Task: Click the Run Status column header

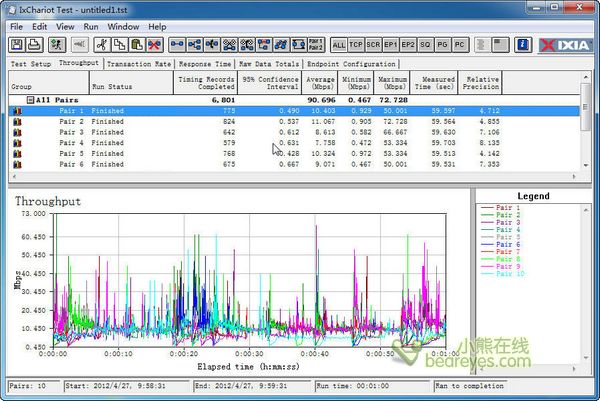Action: (132, 83)
